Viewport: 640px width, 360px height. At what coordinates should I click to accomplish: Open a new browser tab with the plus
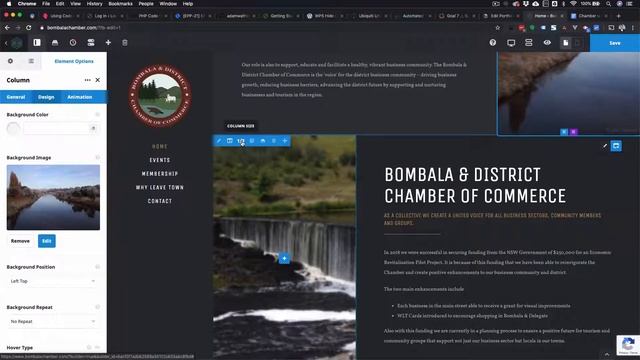click(618, 16)
